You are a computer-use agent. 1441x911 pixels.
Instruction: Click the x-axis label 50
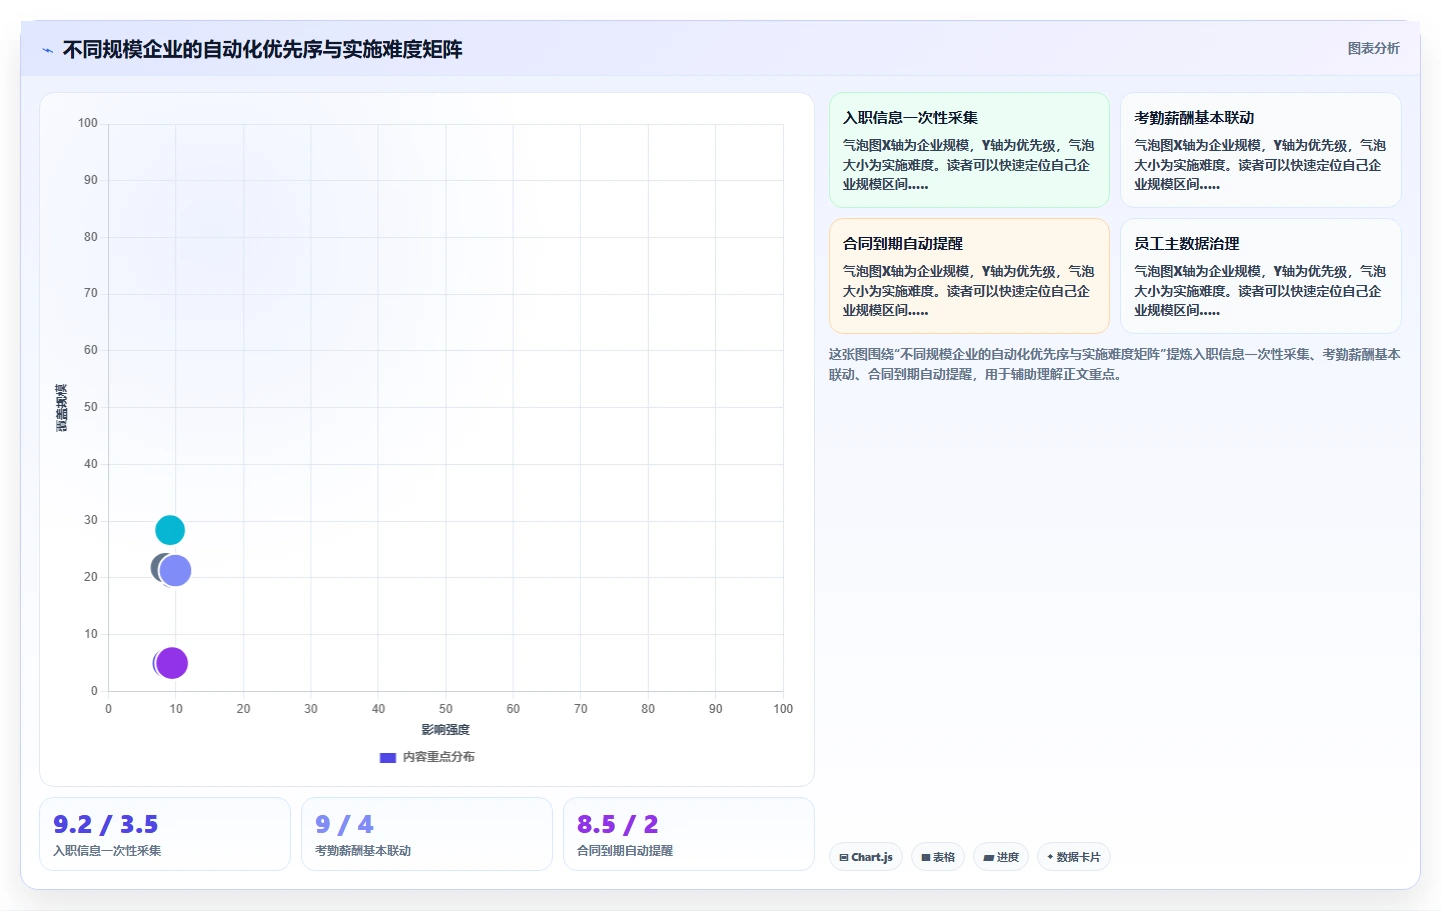pyautogui.click(x=446, y=709)
